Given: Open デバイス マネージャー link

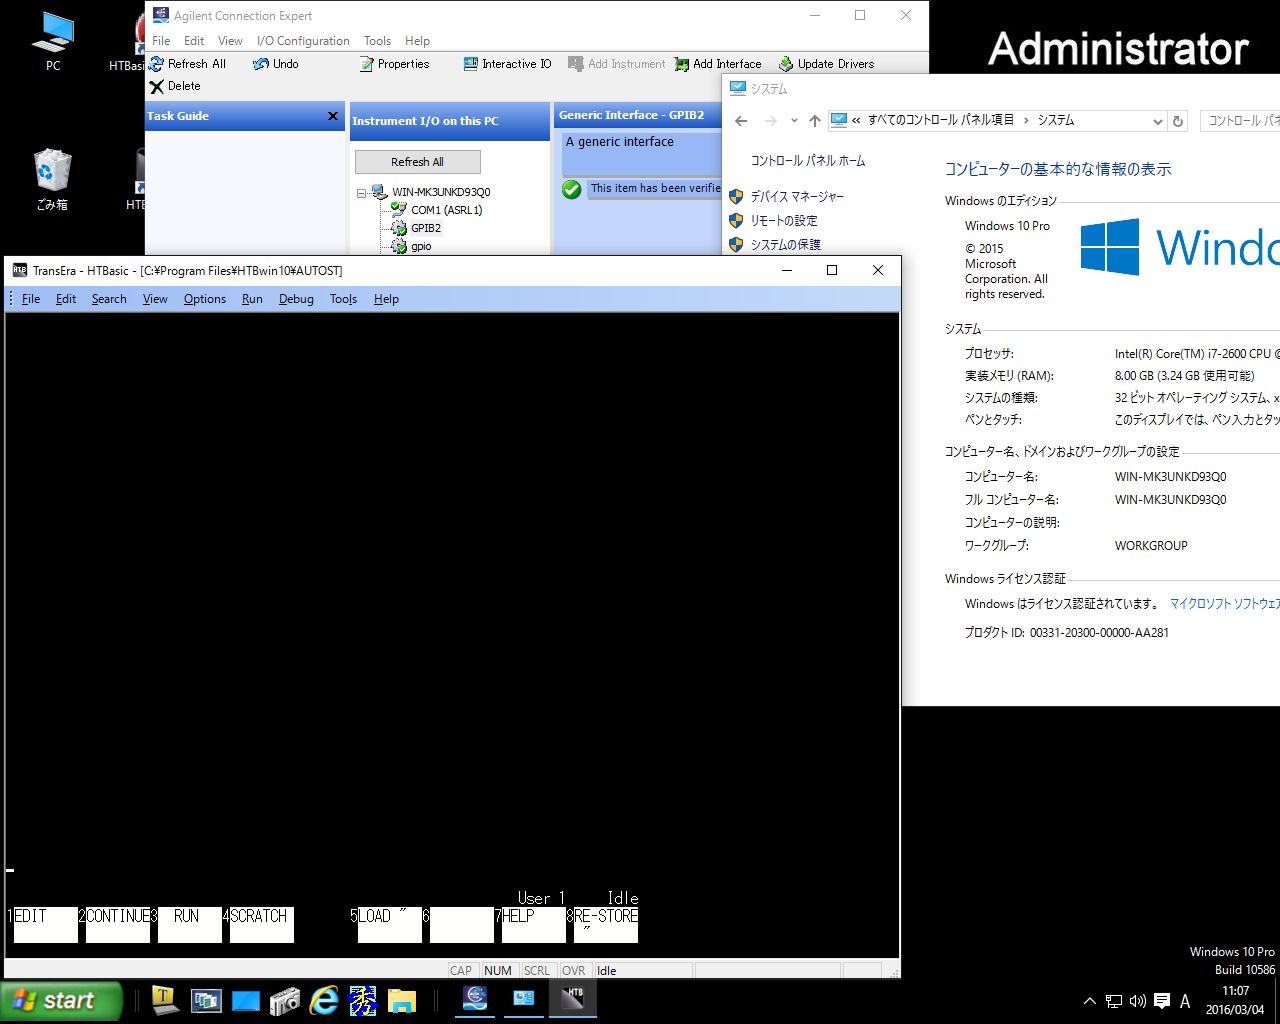Looking at the screenshot, I should coord(797,197).
